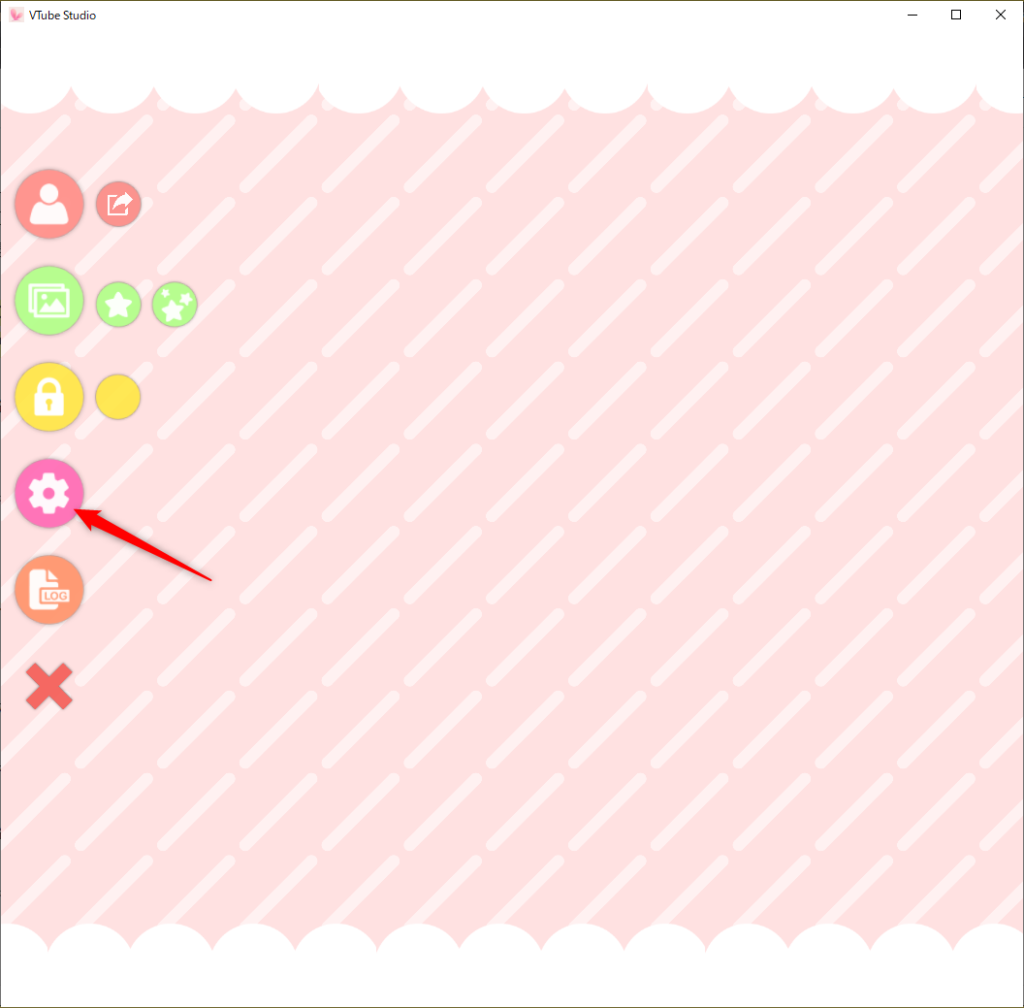The width and height of the screenshot is (1024, 1008).
Task: Toggle the yellow padlock lock button
Action: tap(49, 397)
